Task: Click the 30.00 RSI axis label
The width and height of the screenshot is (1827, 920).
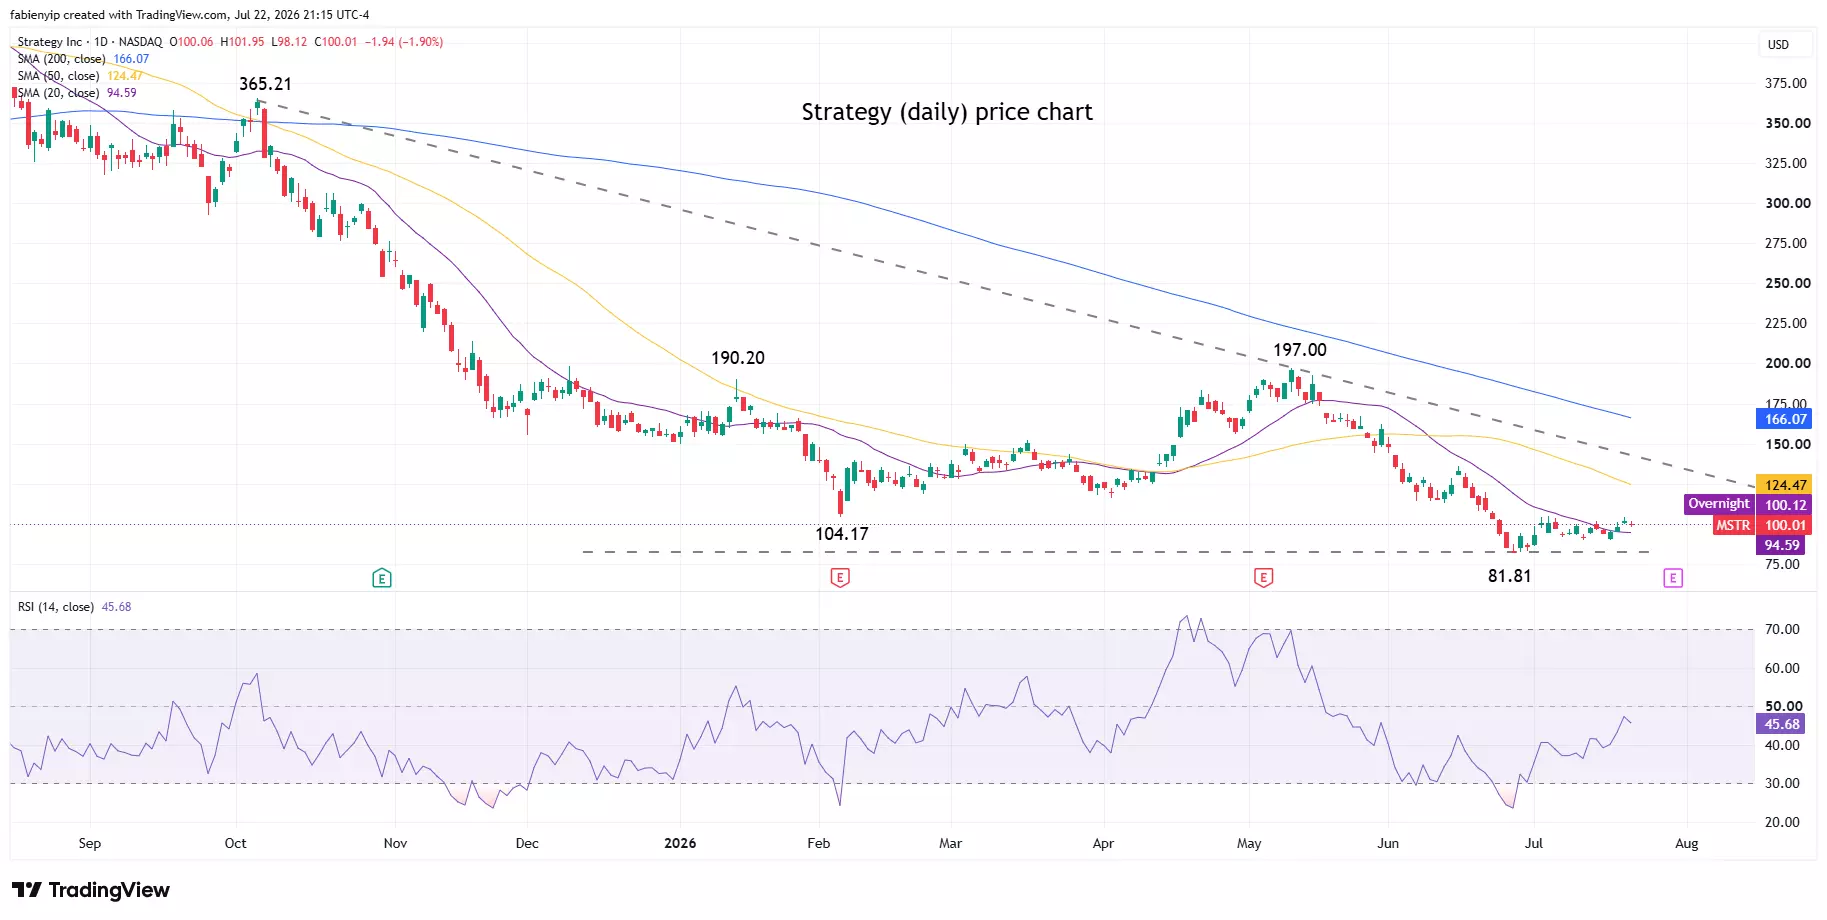Action: 1782,783
